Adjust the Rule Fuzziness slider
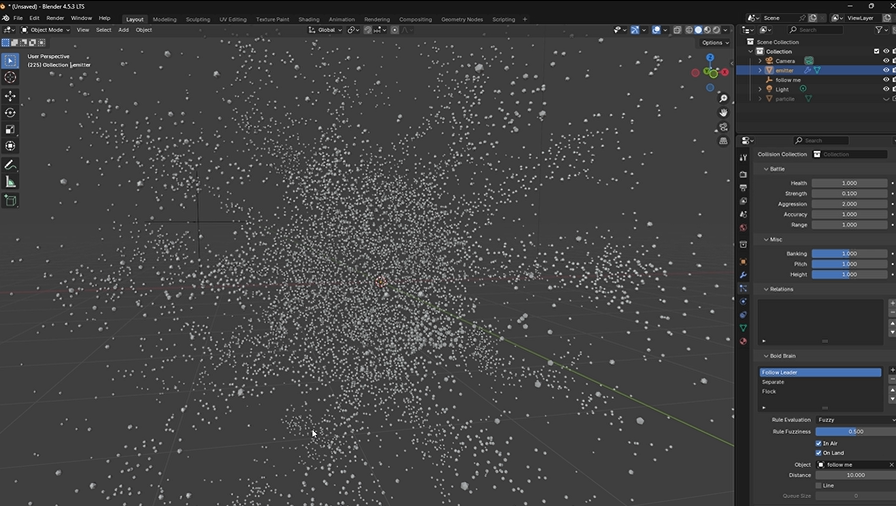 pyautogui.click(x=855, y=432)
